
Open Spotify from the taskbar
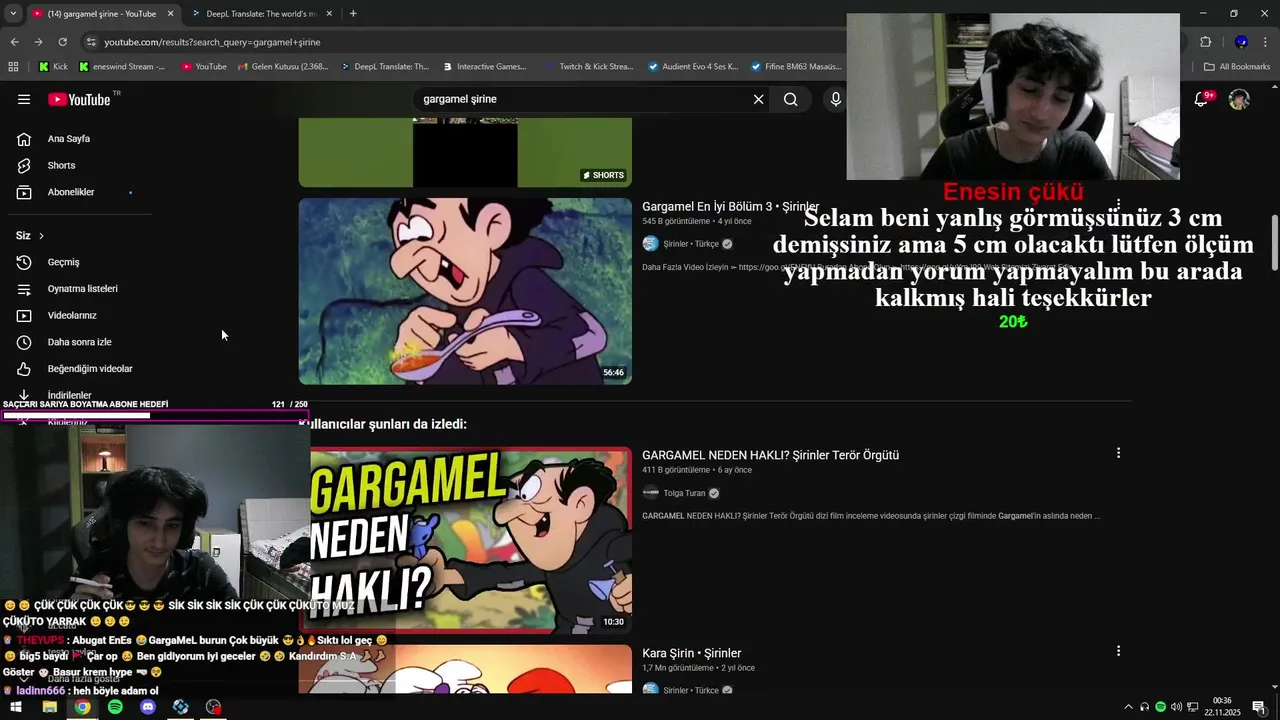tap(115, 707)
